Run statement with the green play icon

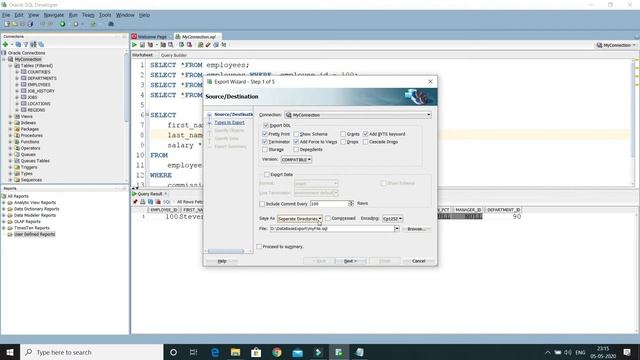click(x=134, y=45)
